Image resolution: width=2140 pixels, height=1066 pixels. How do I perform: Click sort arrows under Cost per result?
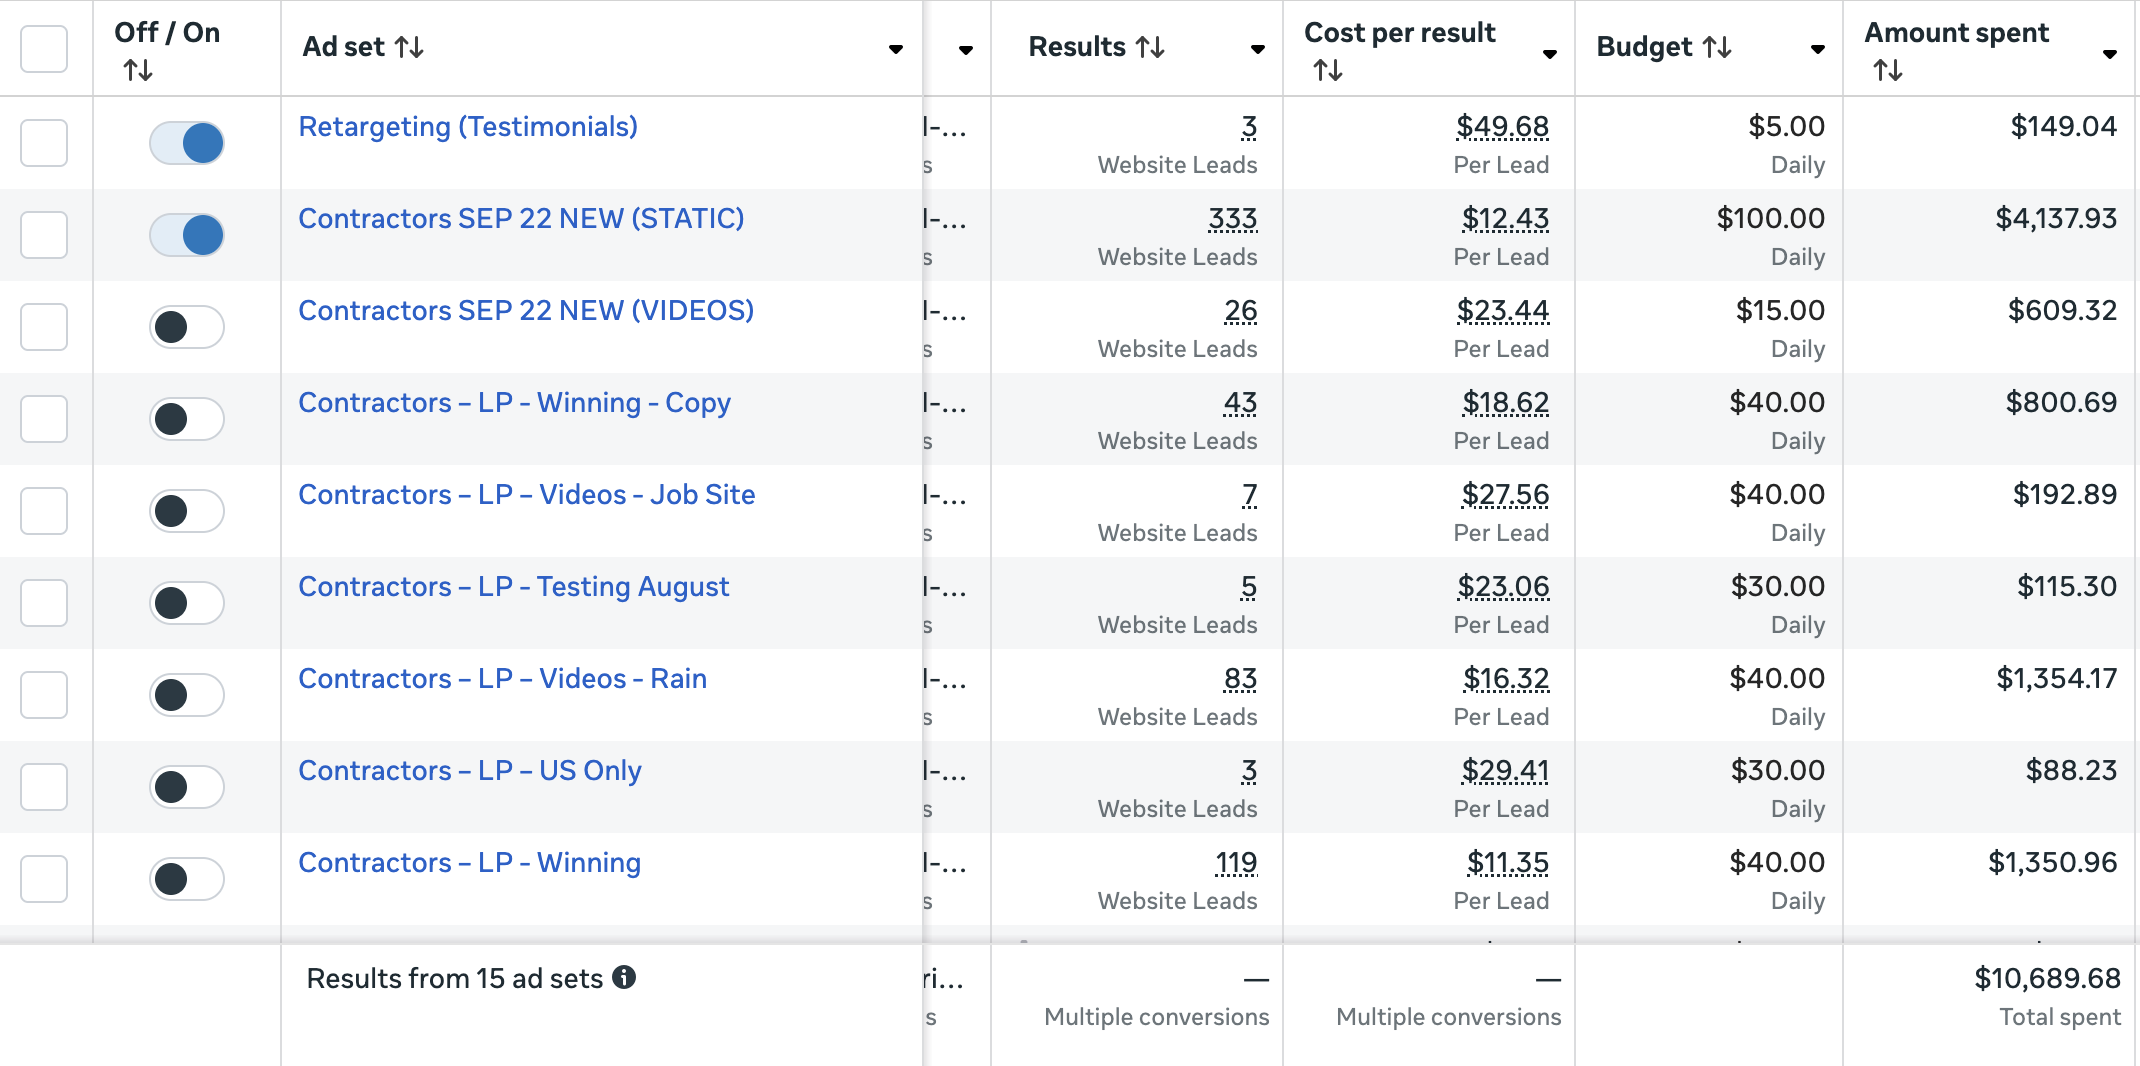point(1328,70)
